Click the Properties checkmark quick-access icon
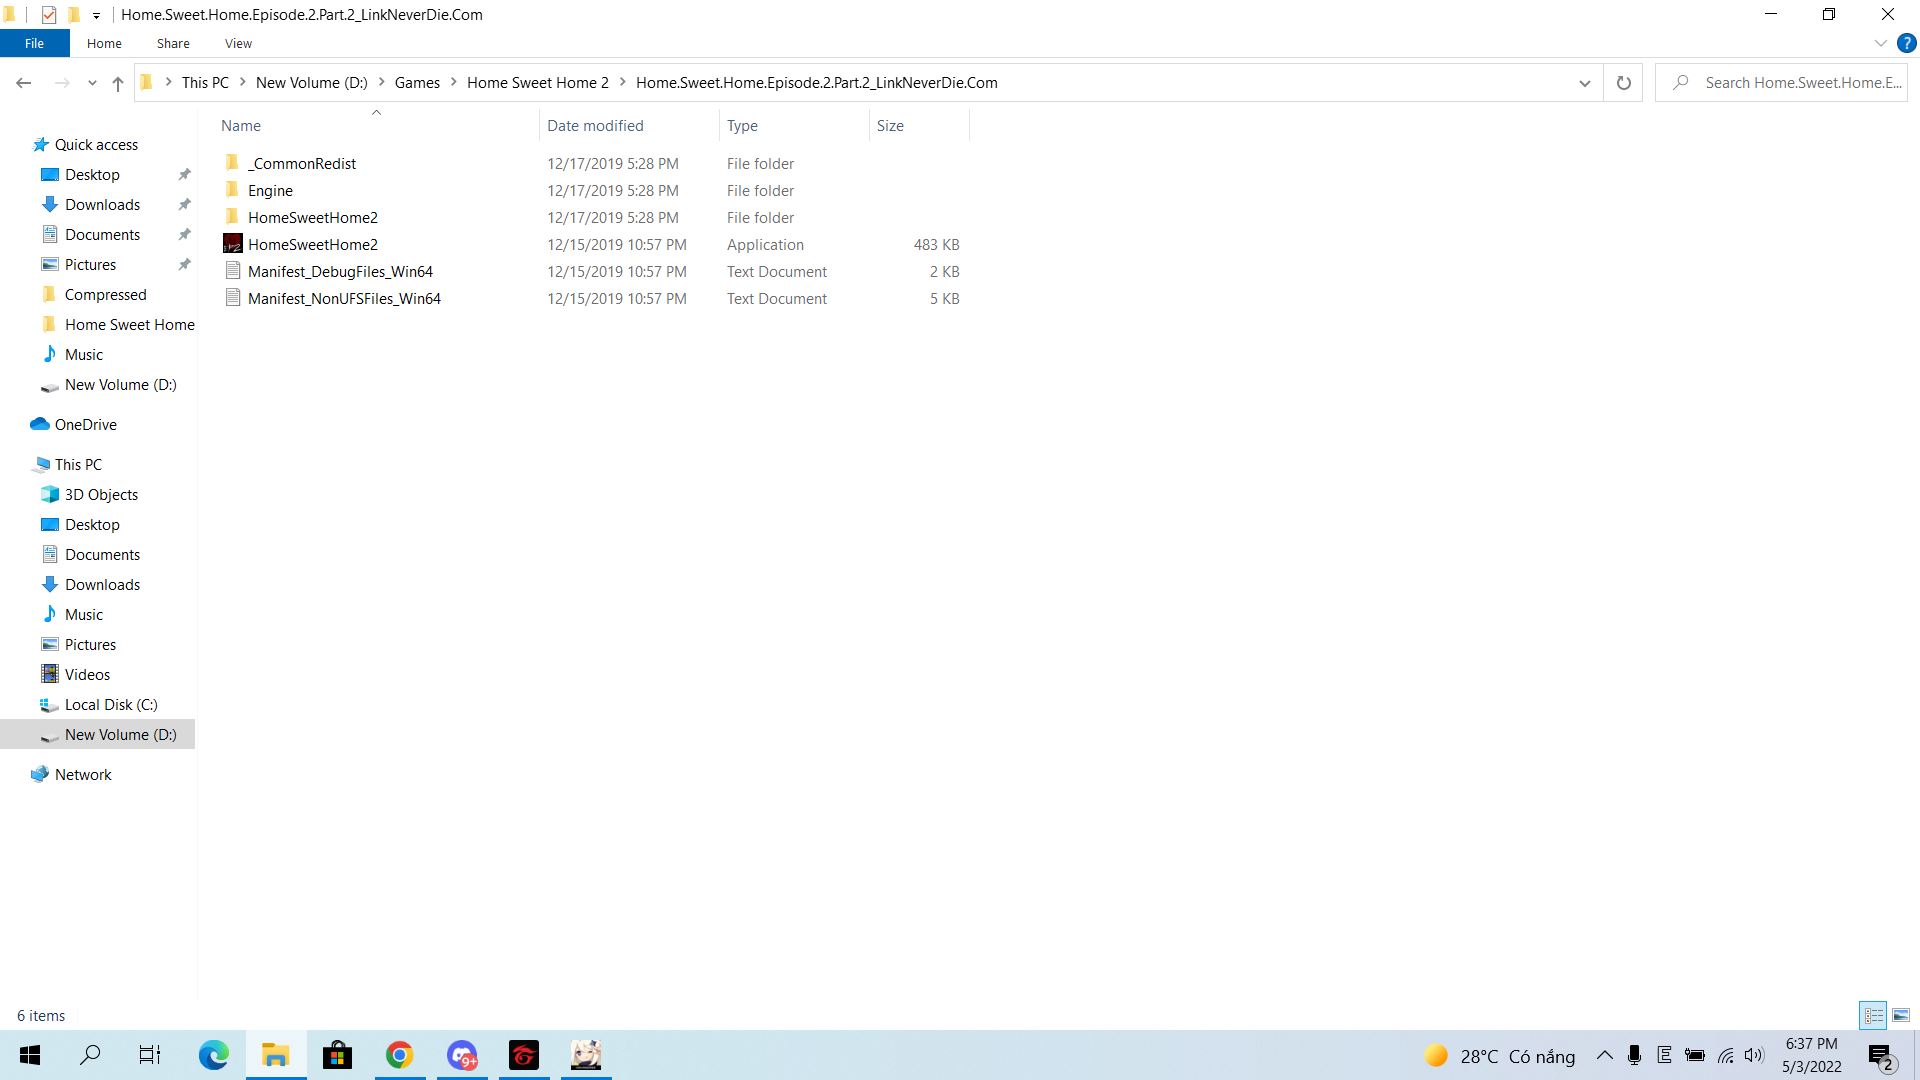Image resolution: width=1920 pixels, height=1080 pixels. (x=49, y=14)
